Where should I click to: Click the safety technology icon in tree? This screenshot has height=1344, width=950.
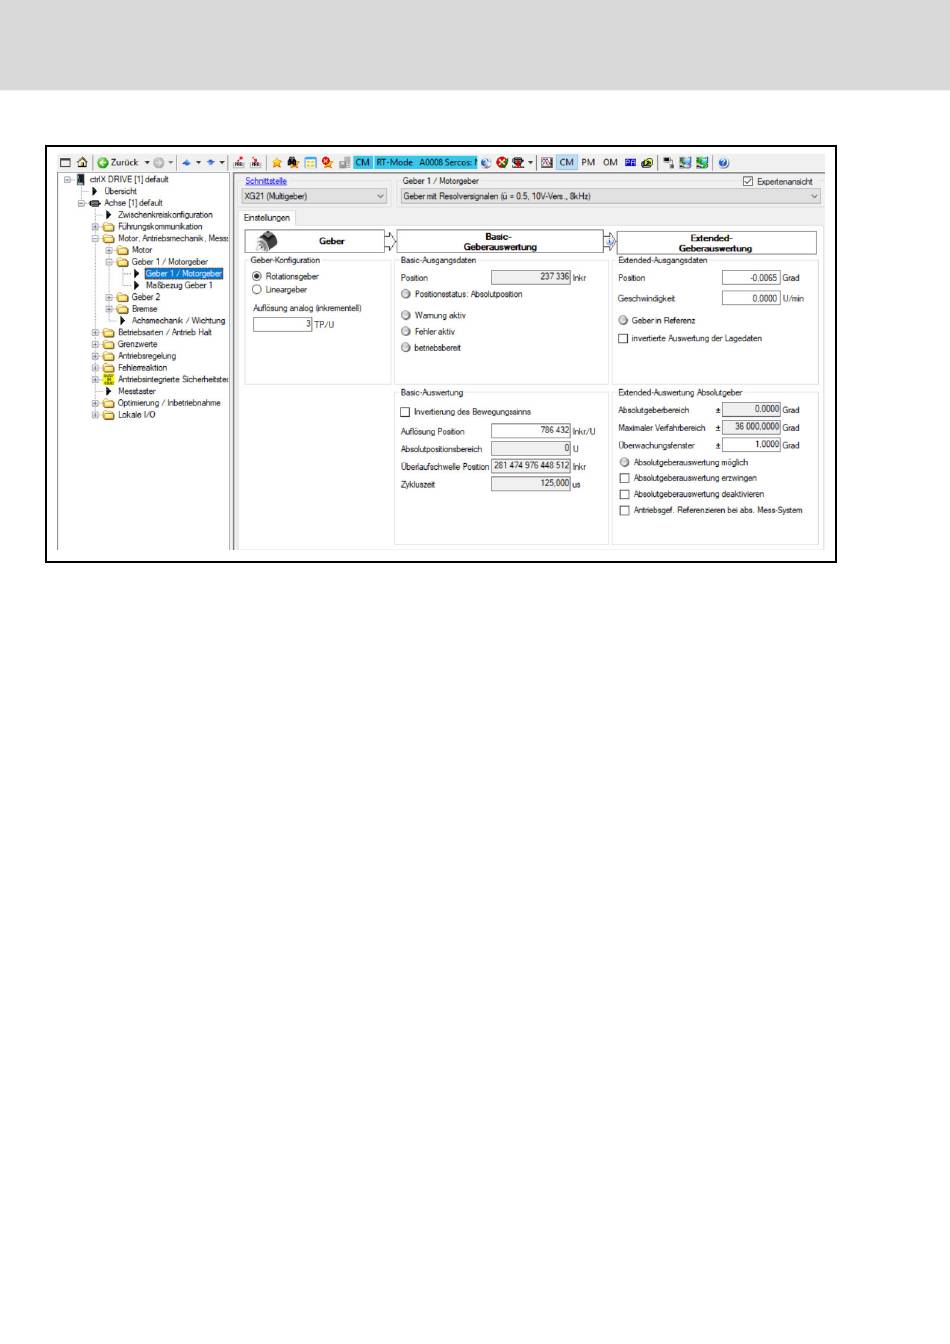point(109,379)
